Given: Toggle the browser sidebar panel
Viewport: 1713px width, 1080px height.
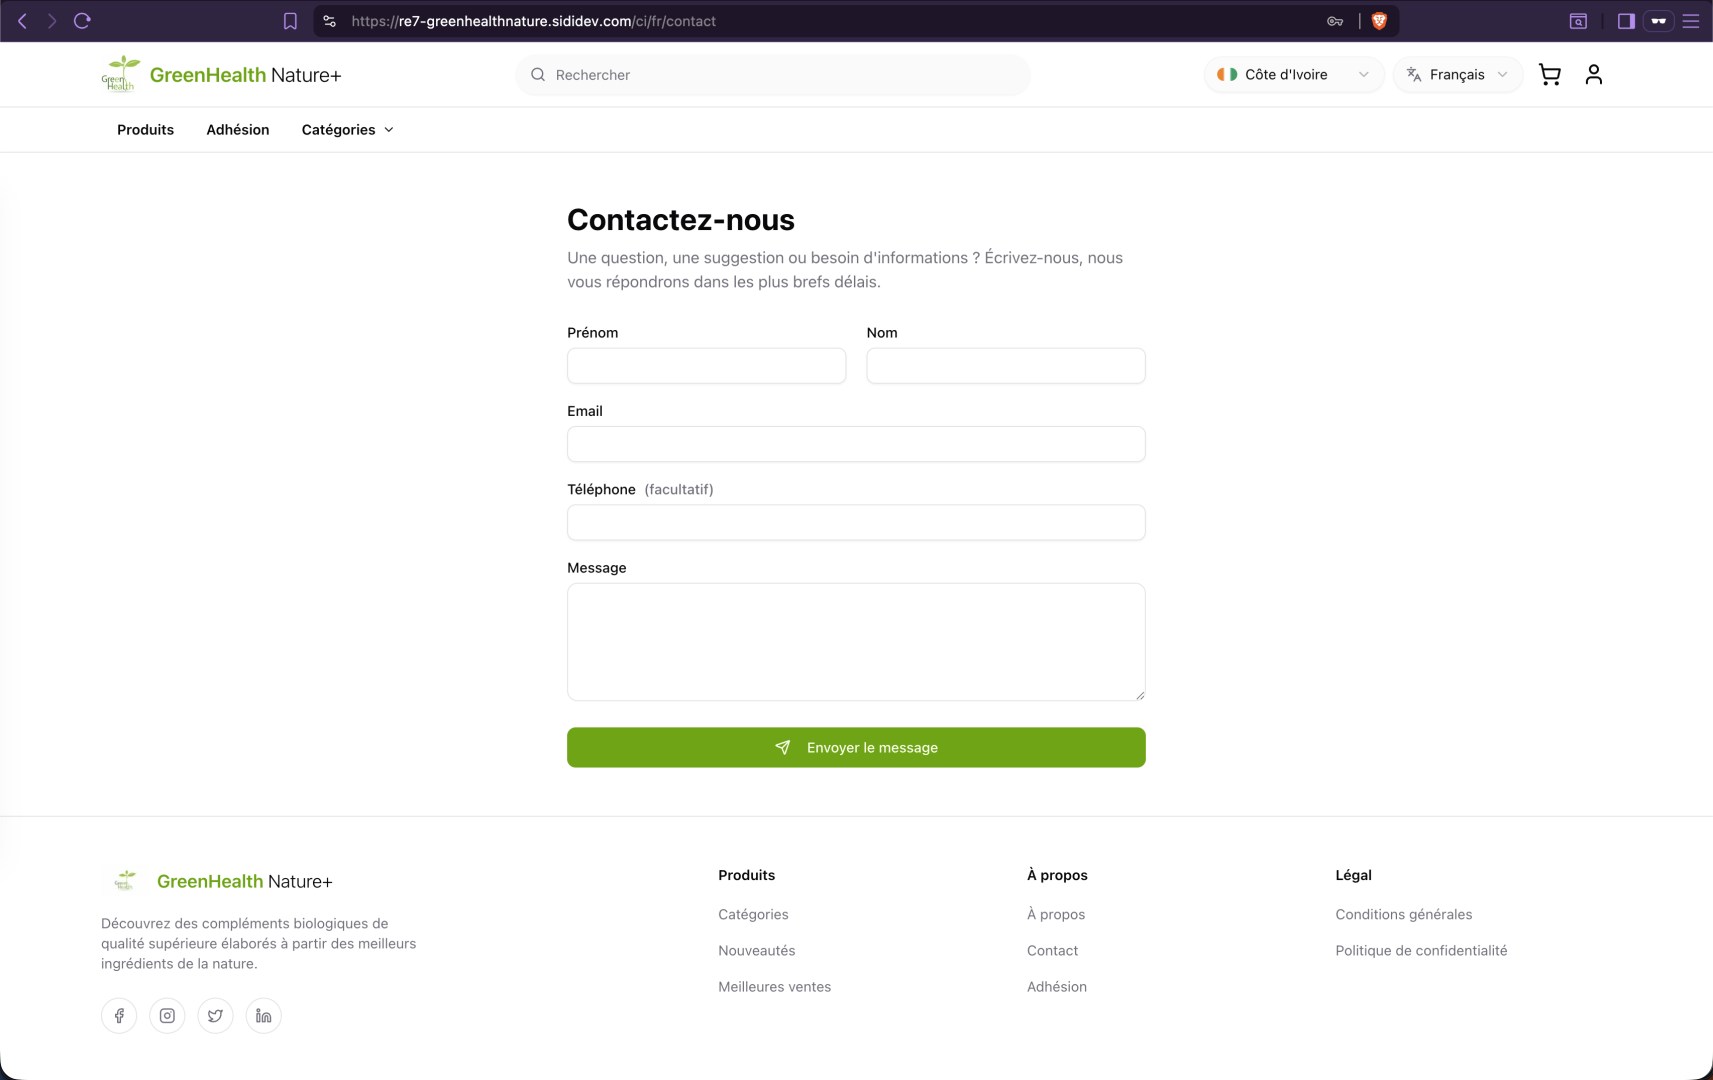Looking at the screenshot, I should (x=1625, y=21).
